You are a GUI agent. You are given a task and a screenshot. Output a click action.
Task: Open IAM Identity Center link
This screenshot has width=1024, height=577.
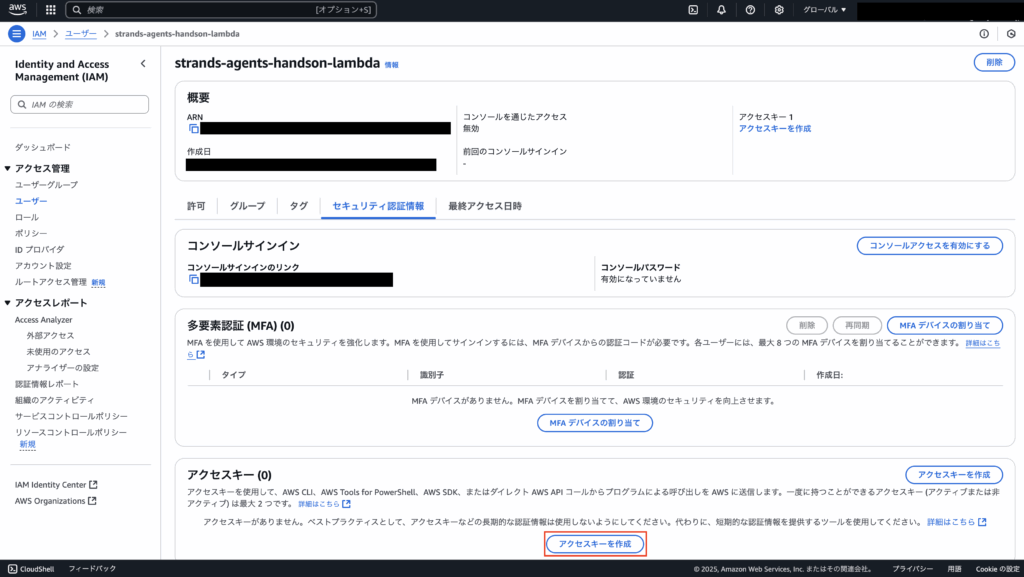[x=51, y=485]
